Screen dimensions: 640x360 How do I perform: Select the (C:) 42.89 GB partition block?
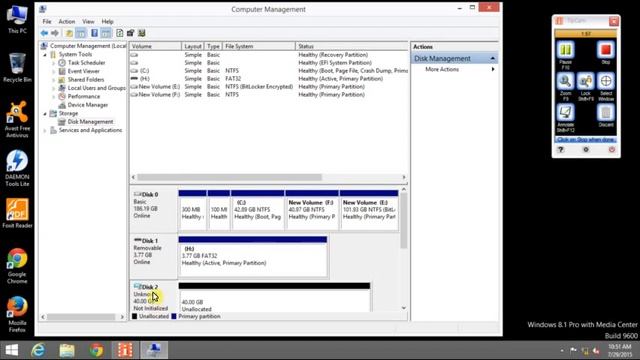click(258, 210)
